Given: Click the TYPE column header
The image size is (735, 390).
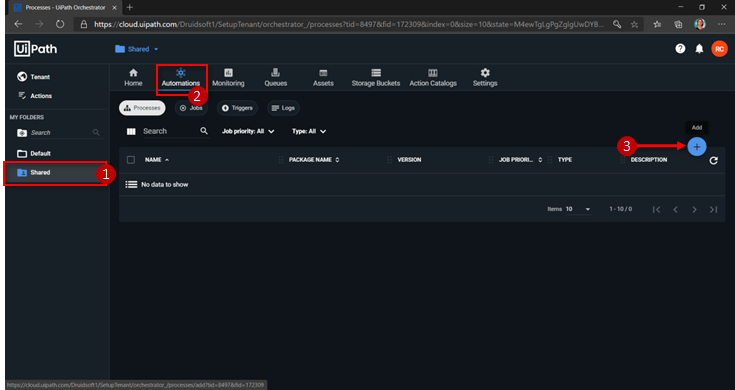Looking at the screenshot, I should [565, 160].
